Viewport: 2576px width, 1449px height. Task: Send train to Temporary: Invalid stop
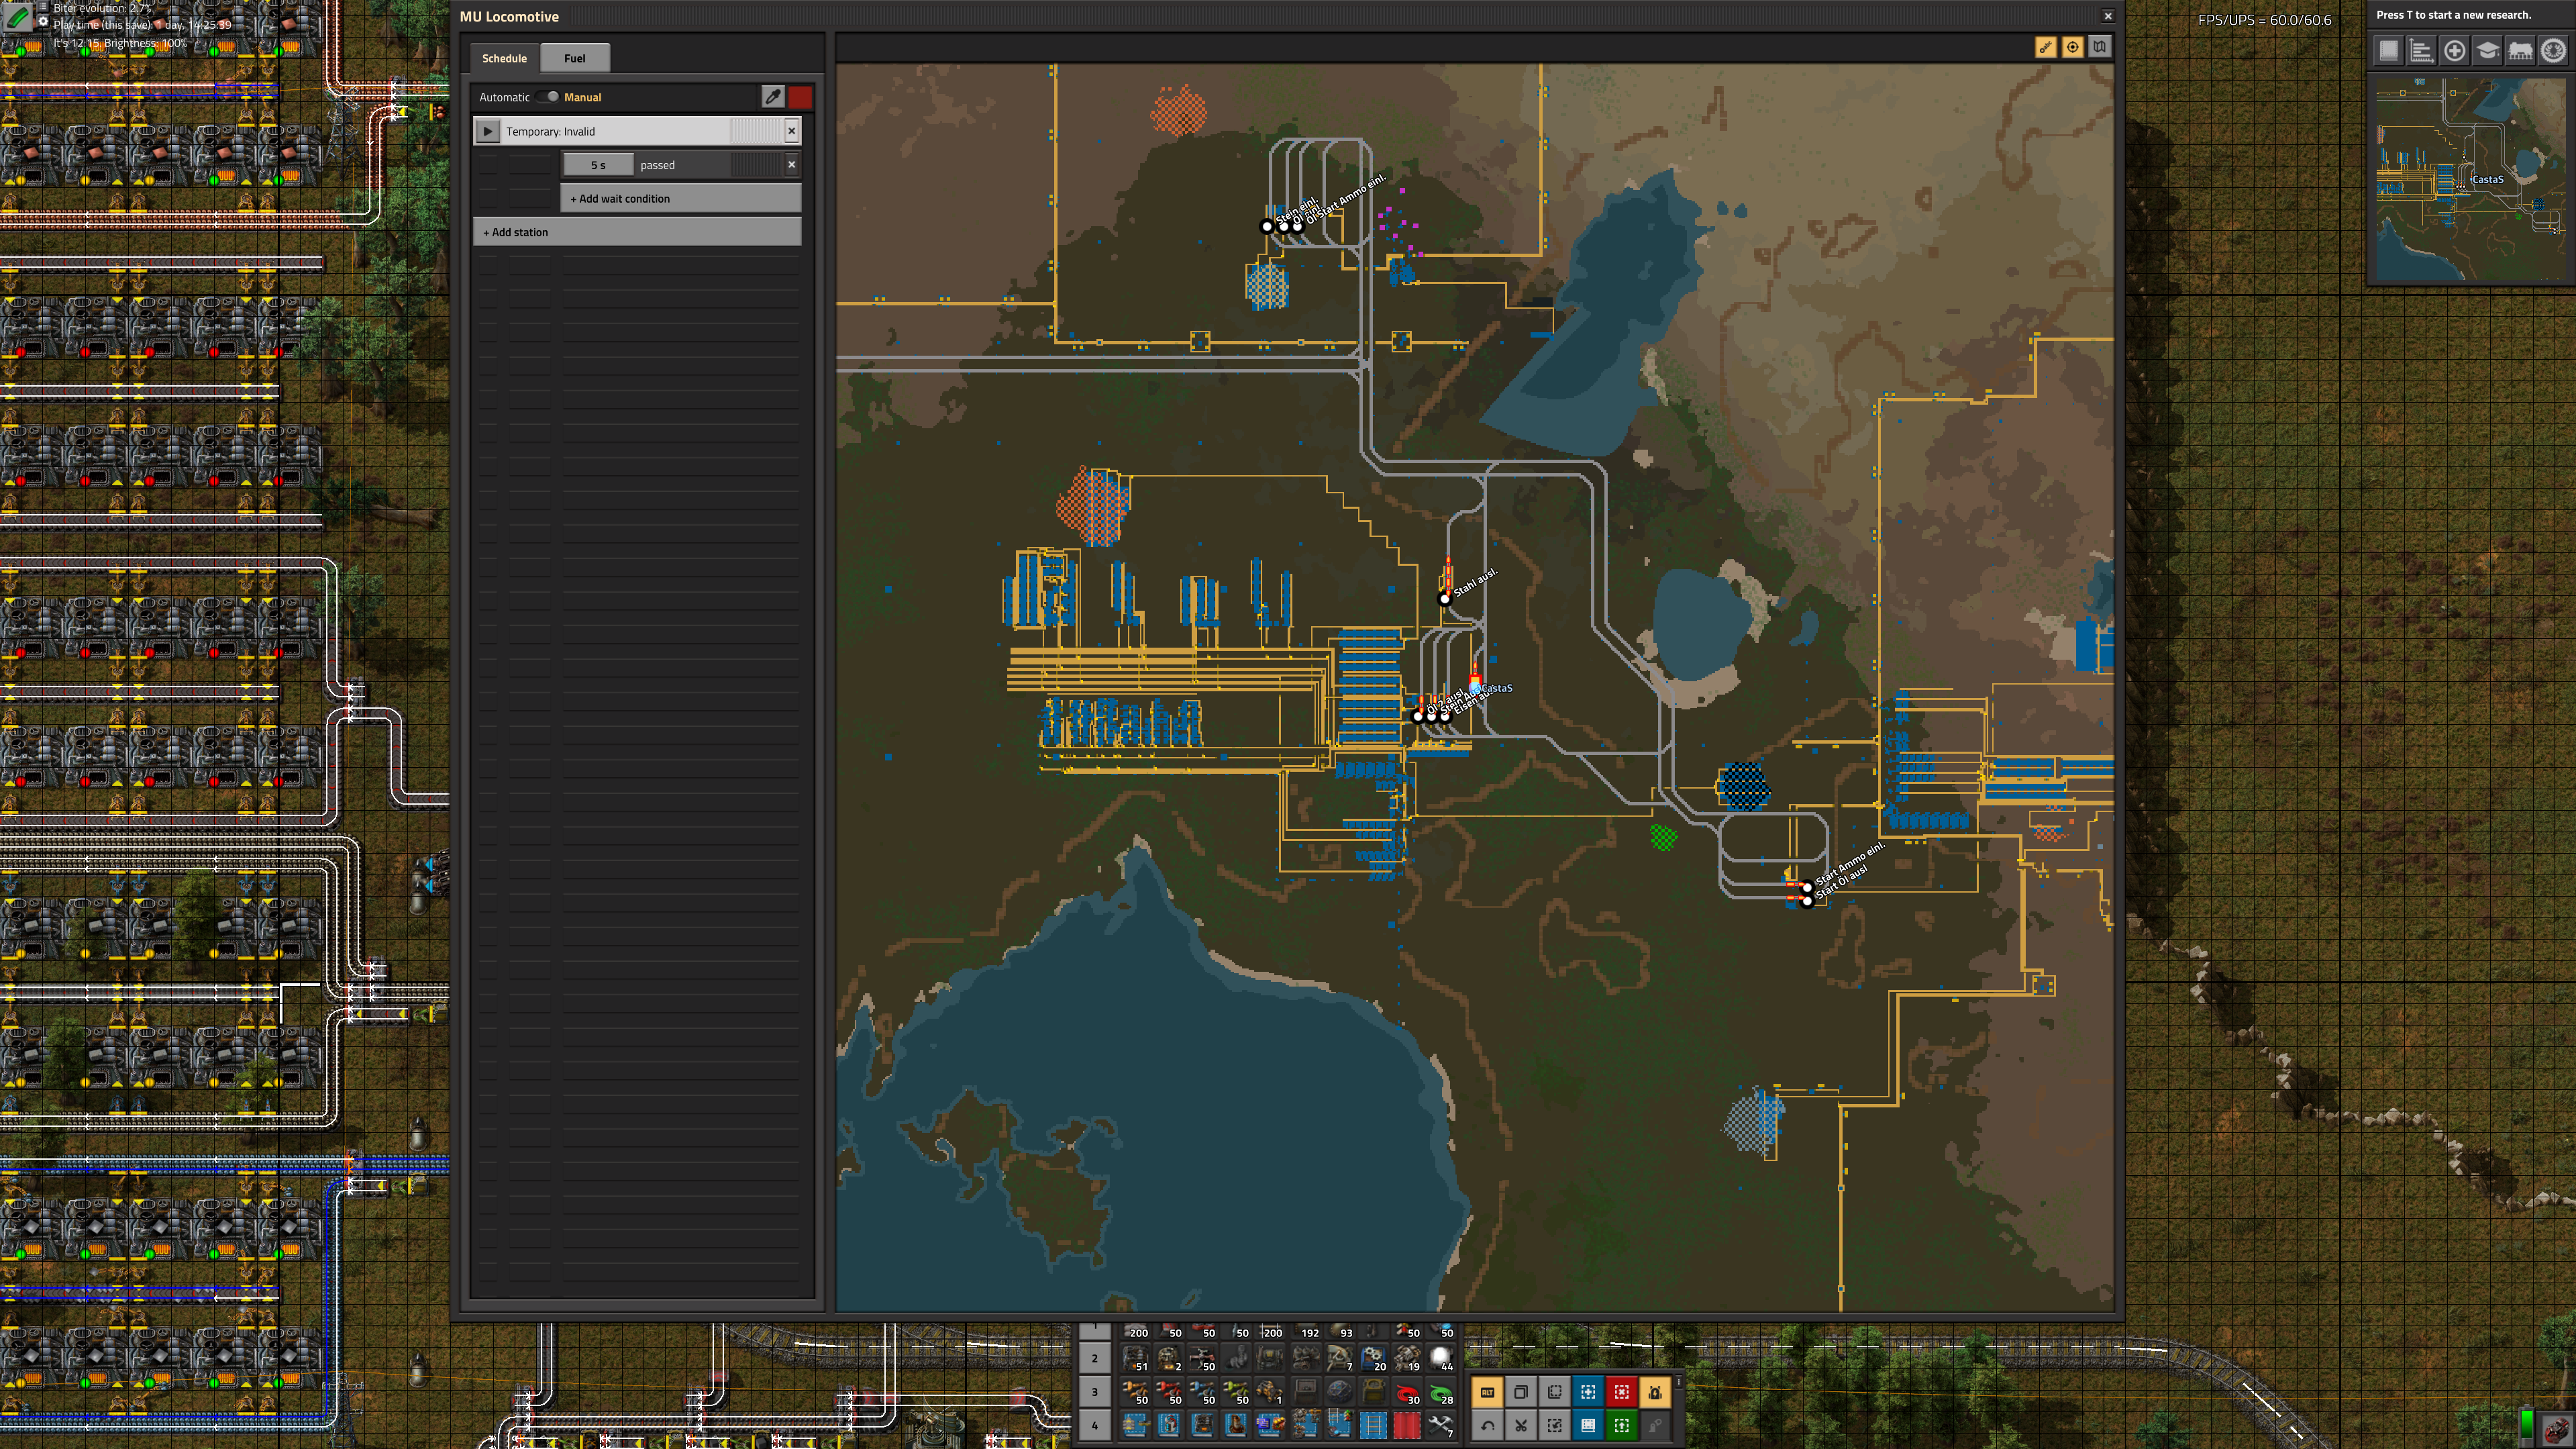[x=487, y=131]
